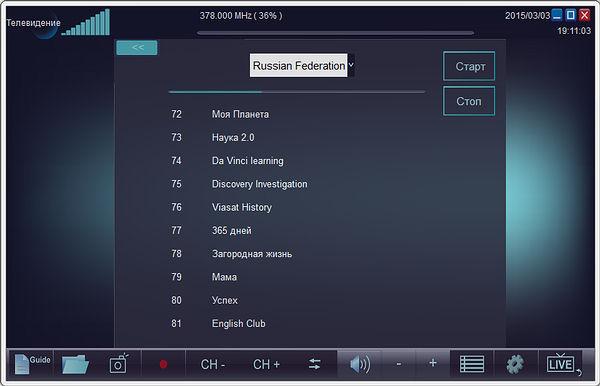Open settings with the gear icon
The height and width of the screenshot is (386, 600).
[515, 364]
